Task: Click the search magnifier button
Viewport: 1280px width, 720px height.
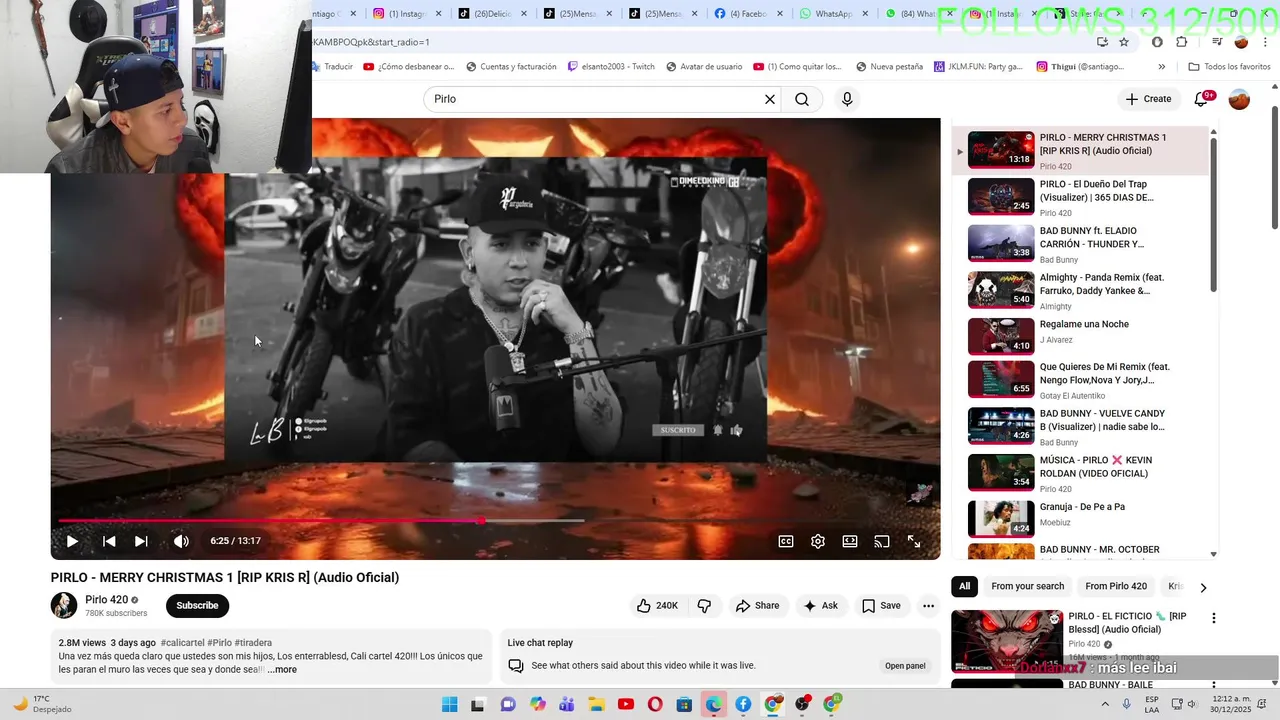Action: click(802, 99)
